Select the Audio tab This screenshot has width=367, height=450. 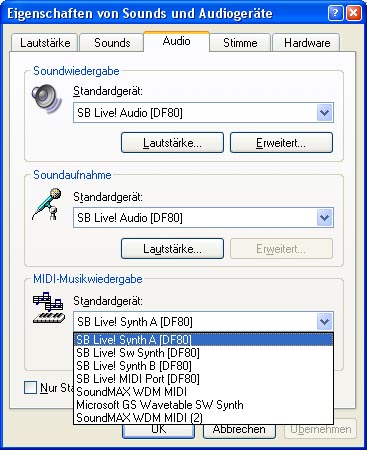coord(177,41)
